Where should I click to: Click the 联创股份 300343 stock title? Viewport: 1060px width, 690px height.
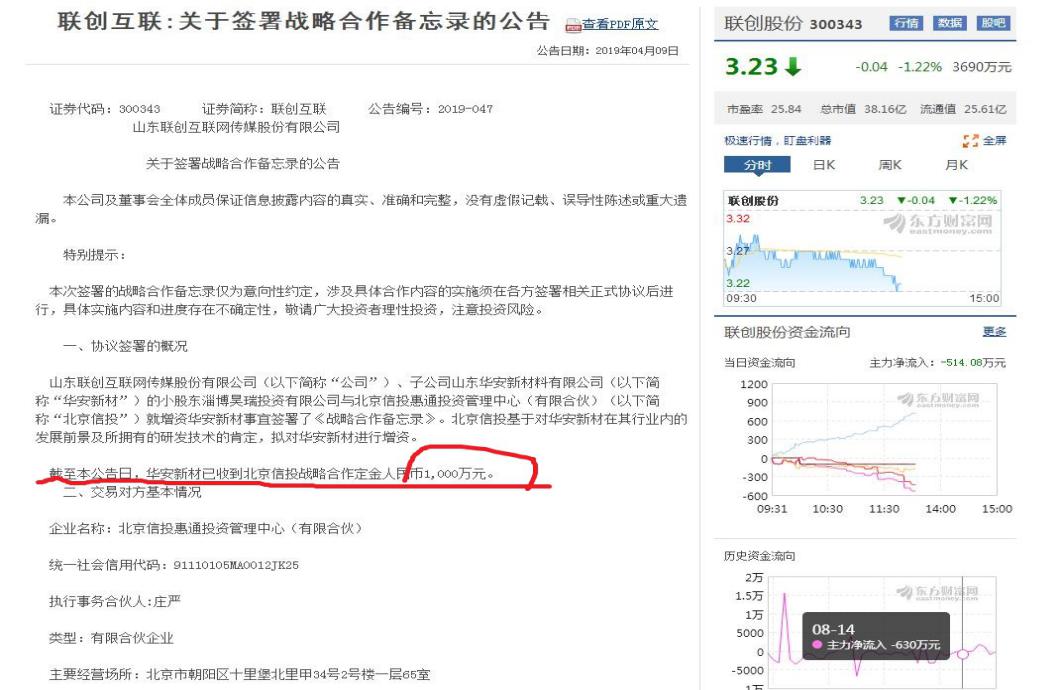click(x=793, y=24)
